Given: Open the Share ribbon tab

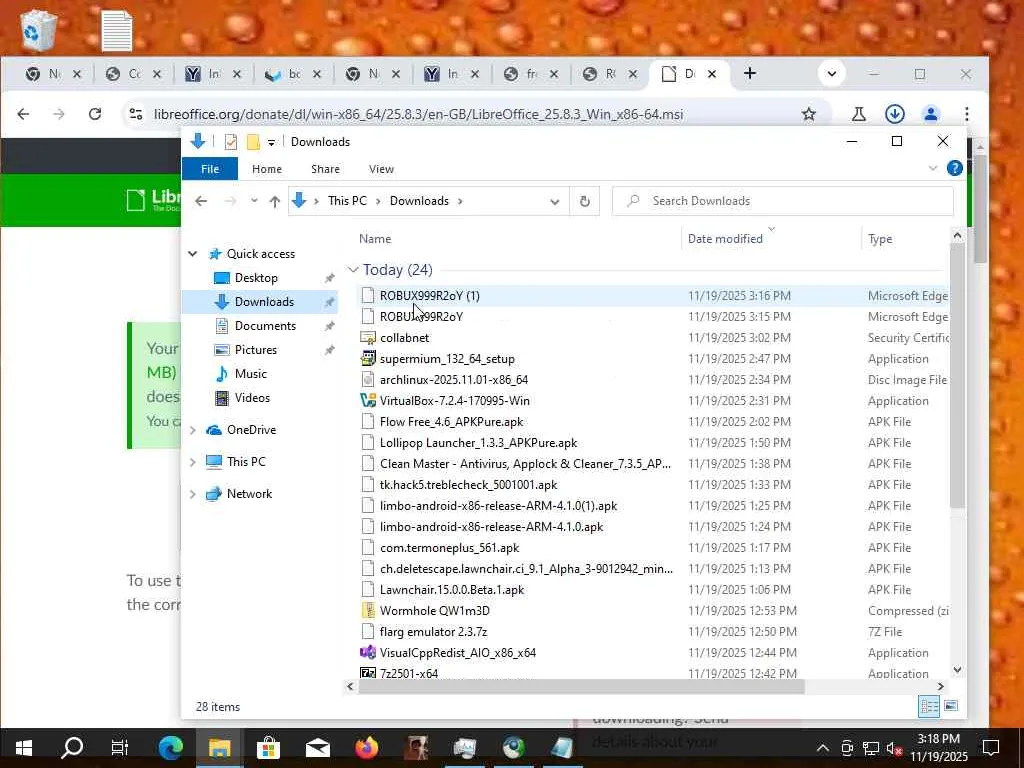Looking at the screenshot, I should [325, 168].
